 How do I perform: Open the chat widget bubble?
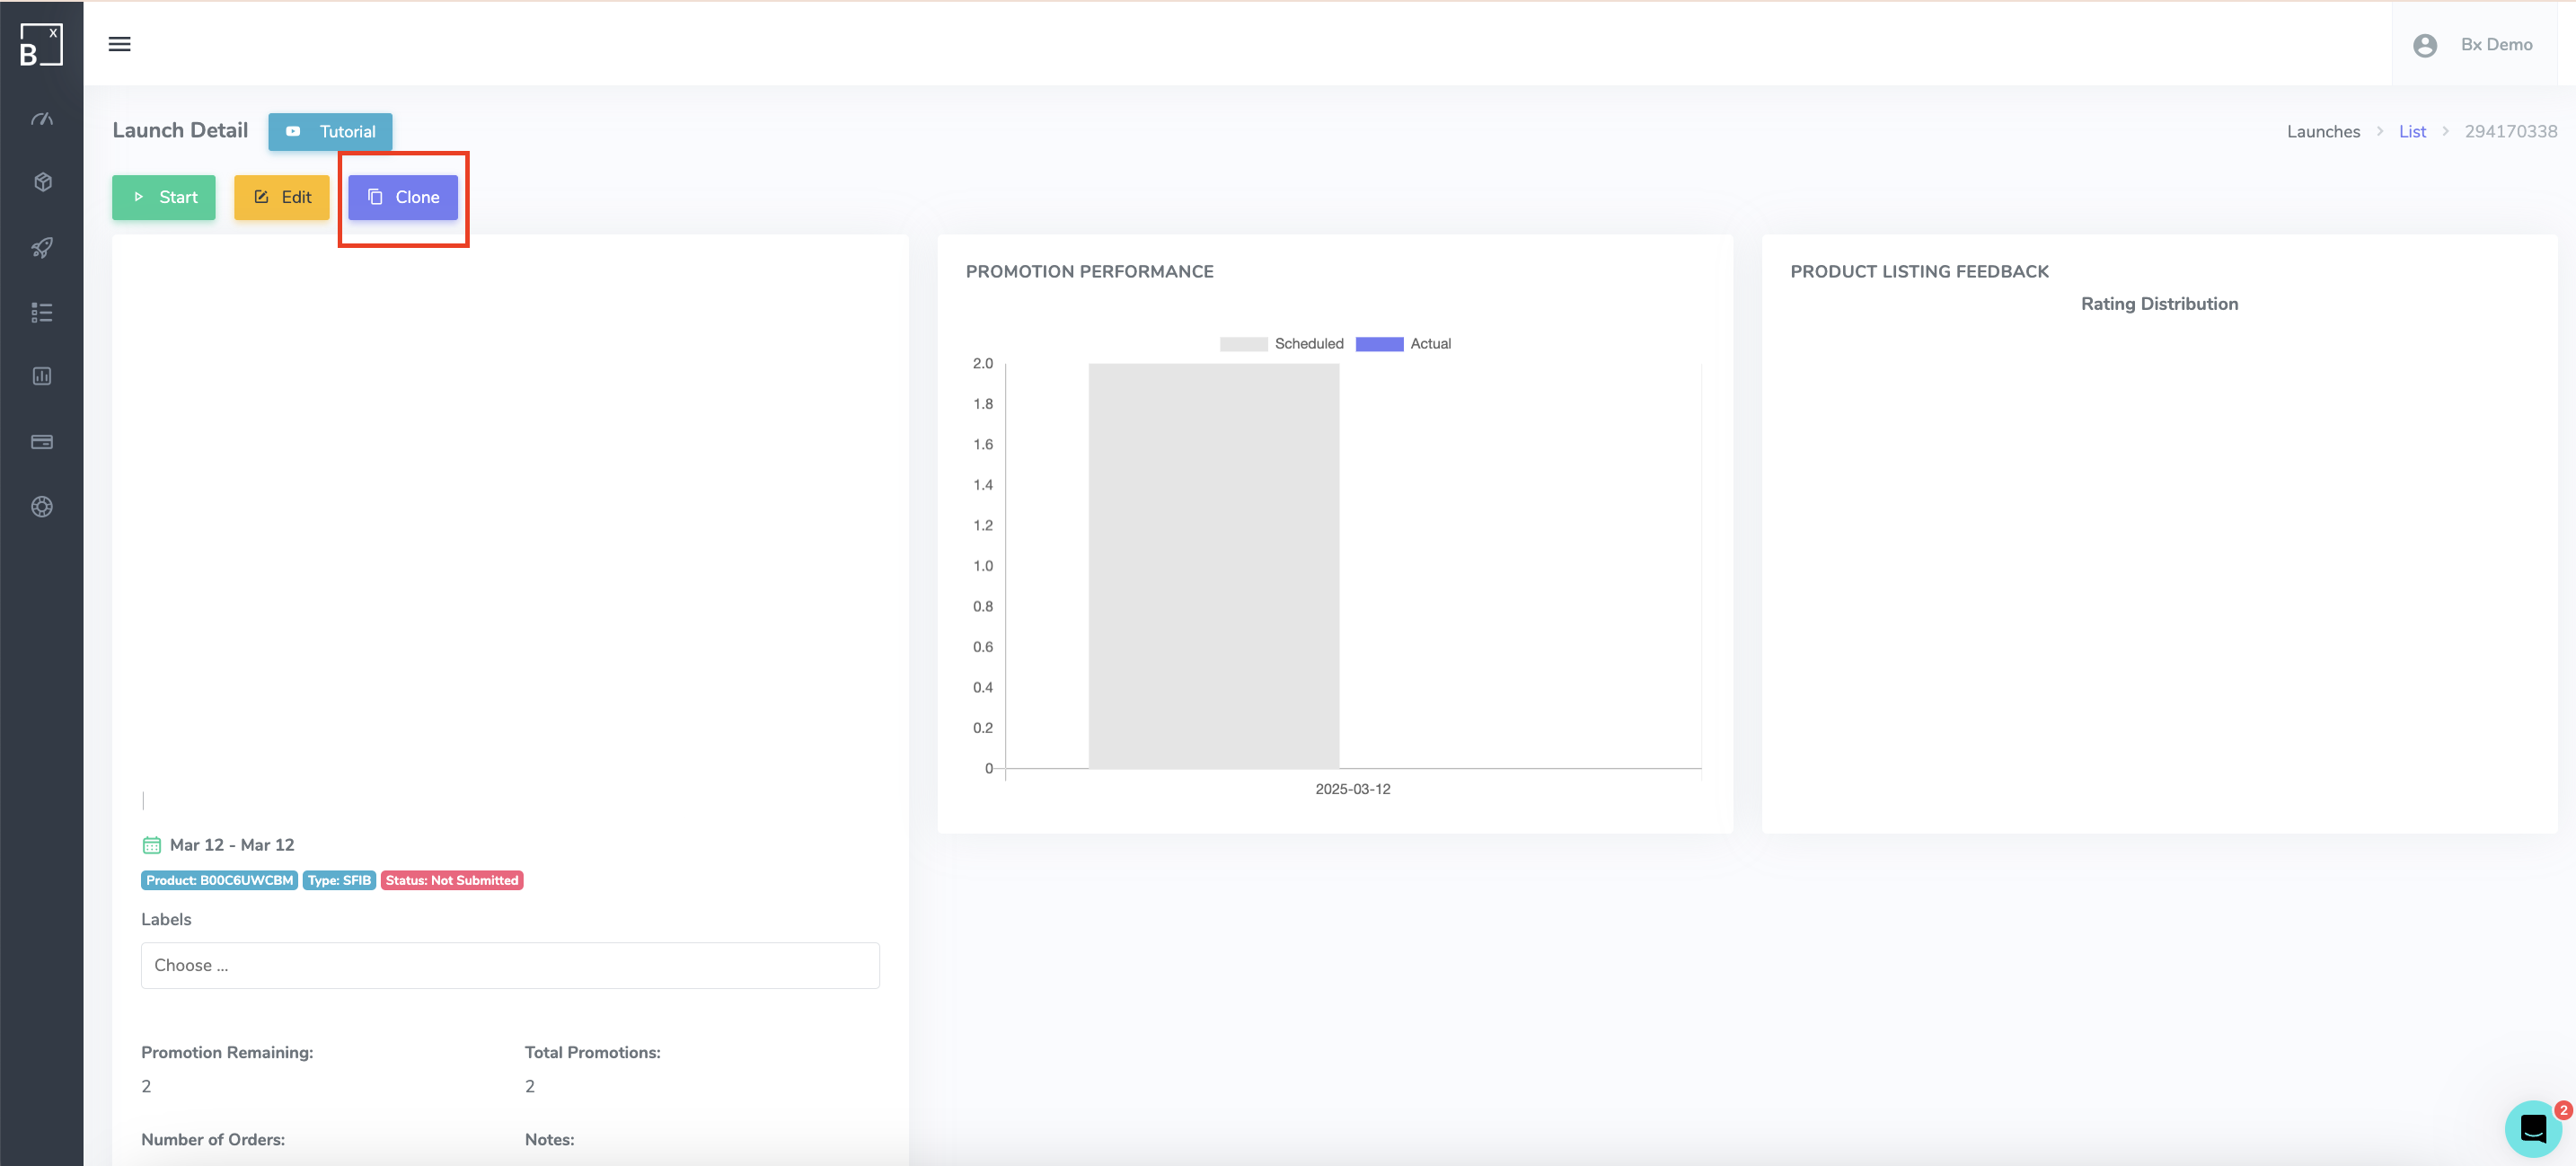[2532, 1129]
